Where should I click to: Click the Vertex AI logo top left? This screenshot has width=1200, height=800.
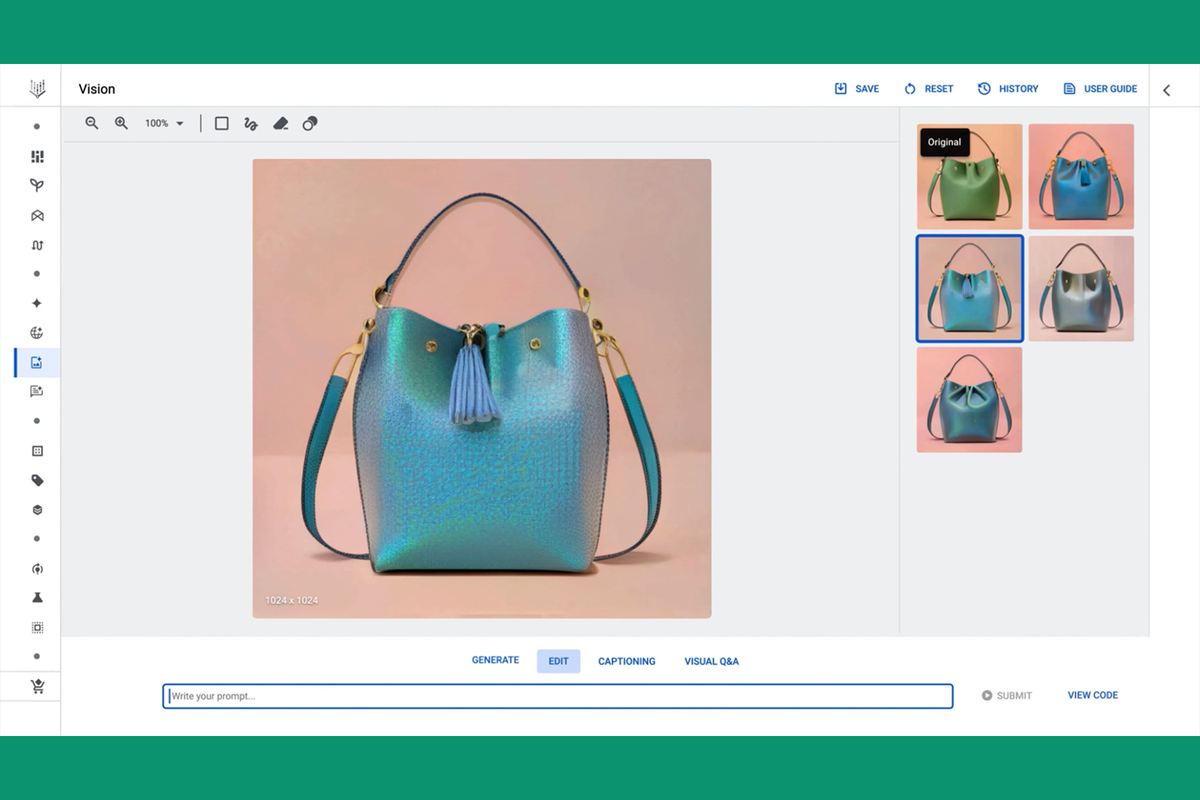click(36, 87)
